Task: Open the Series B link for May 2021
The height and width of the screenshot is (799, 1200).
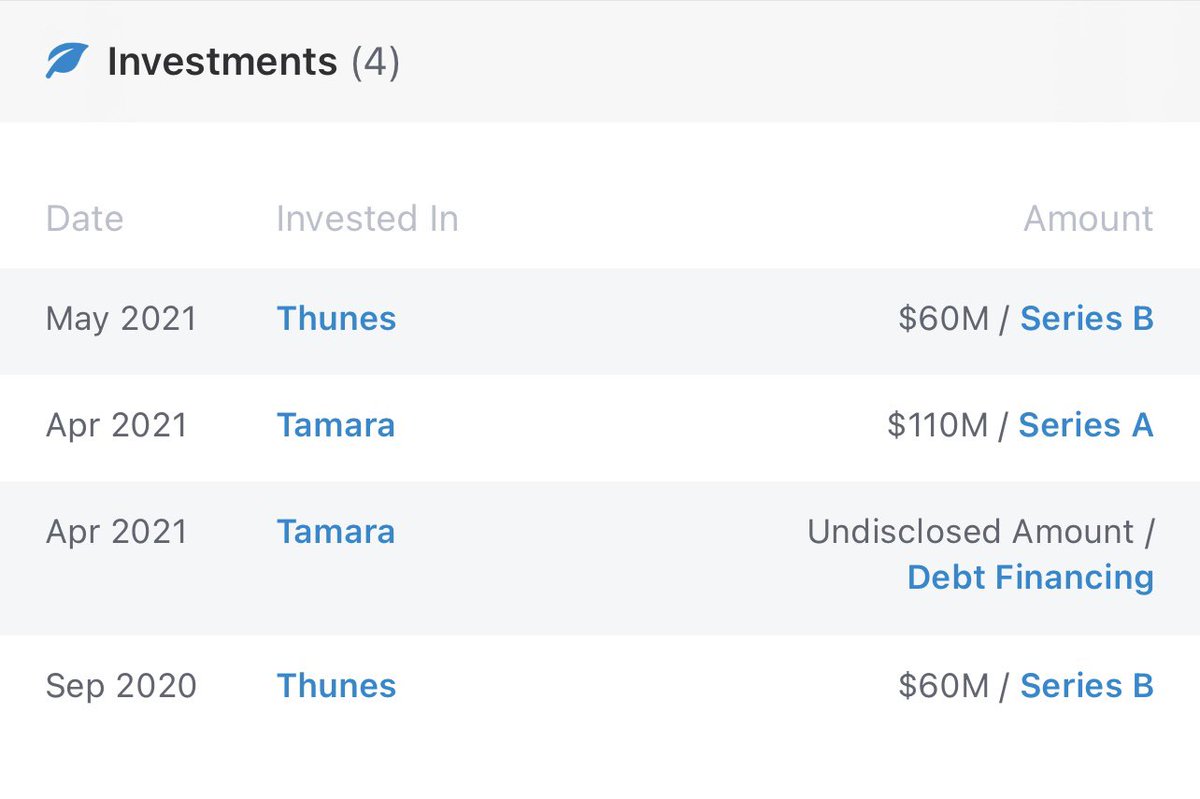Action: pyautogui.click(x=1086, y=319)
